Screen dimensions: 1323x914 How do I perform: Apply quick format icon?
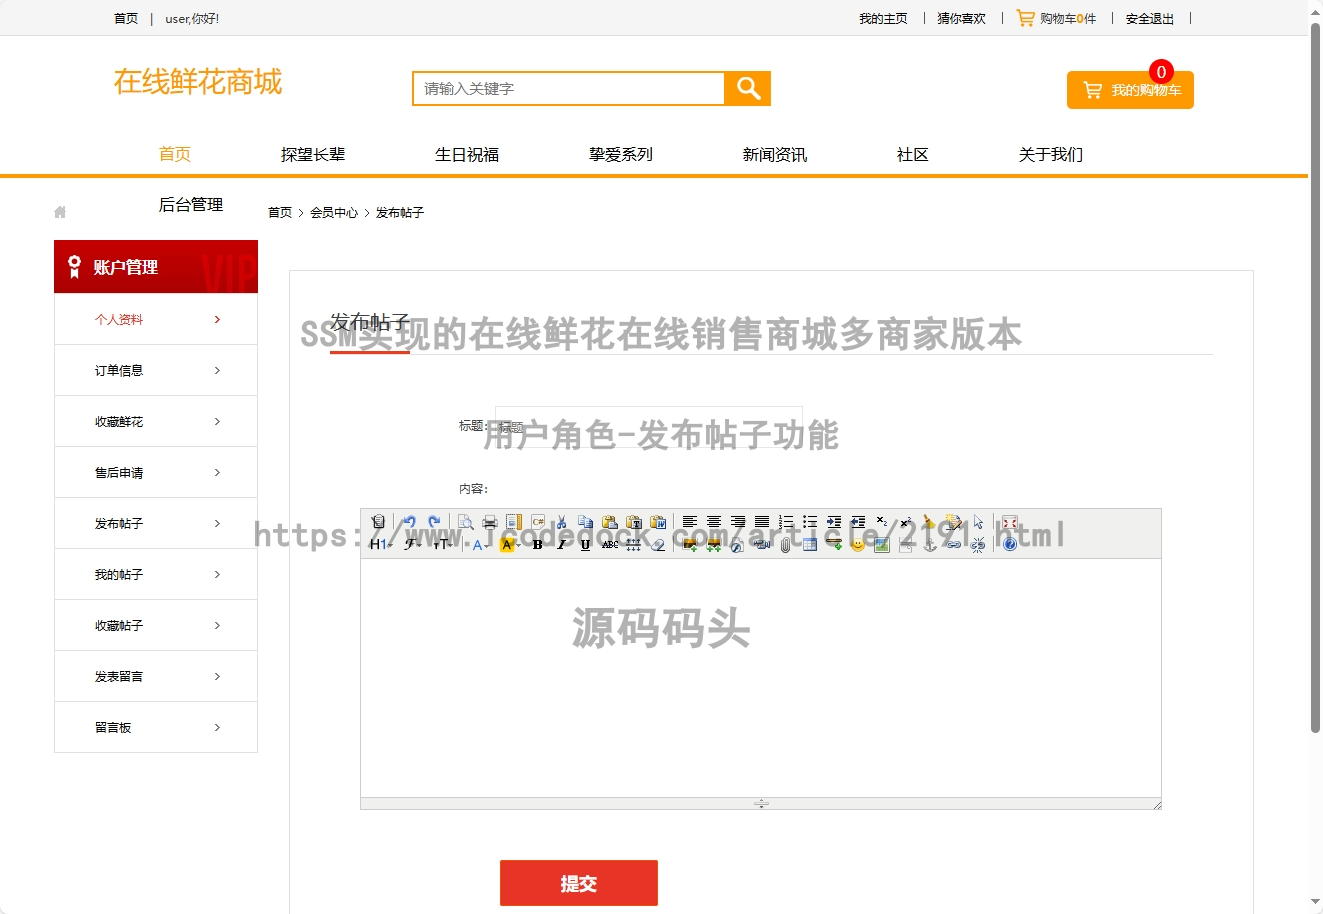[x=954, y=522]
